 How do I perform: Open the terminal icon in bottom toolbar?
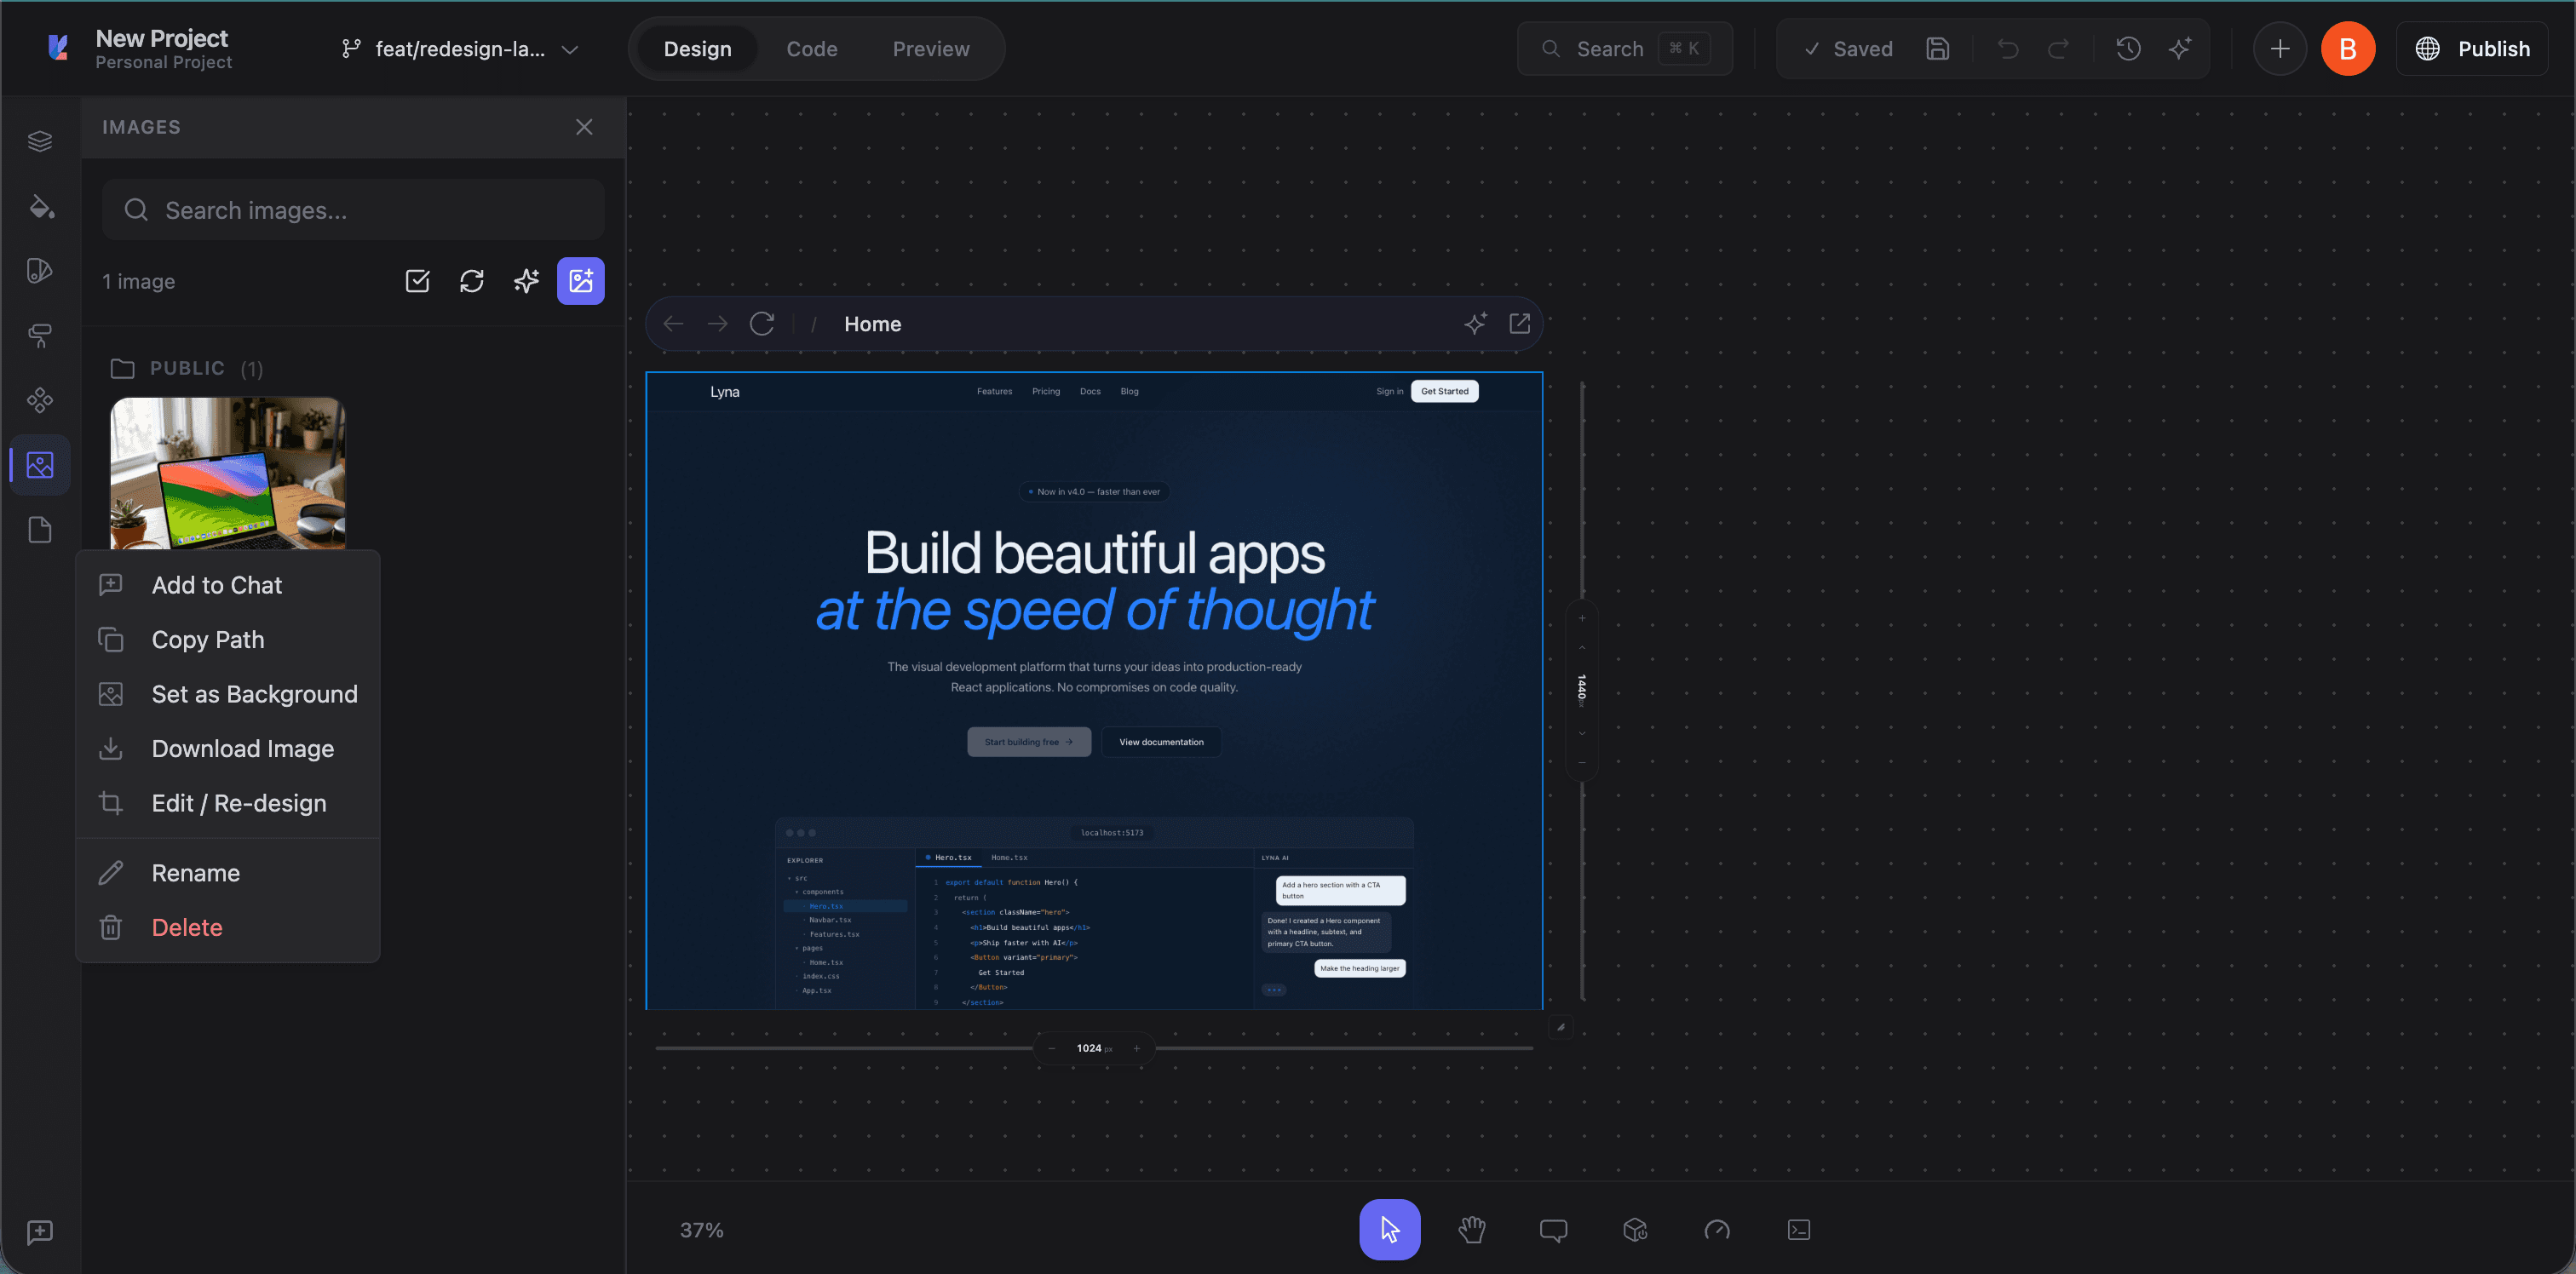[x=1798, y=1229]
